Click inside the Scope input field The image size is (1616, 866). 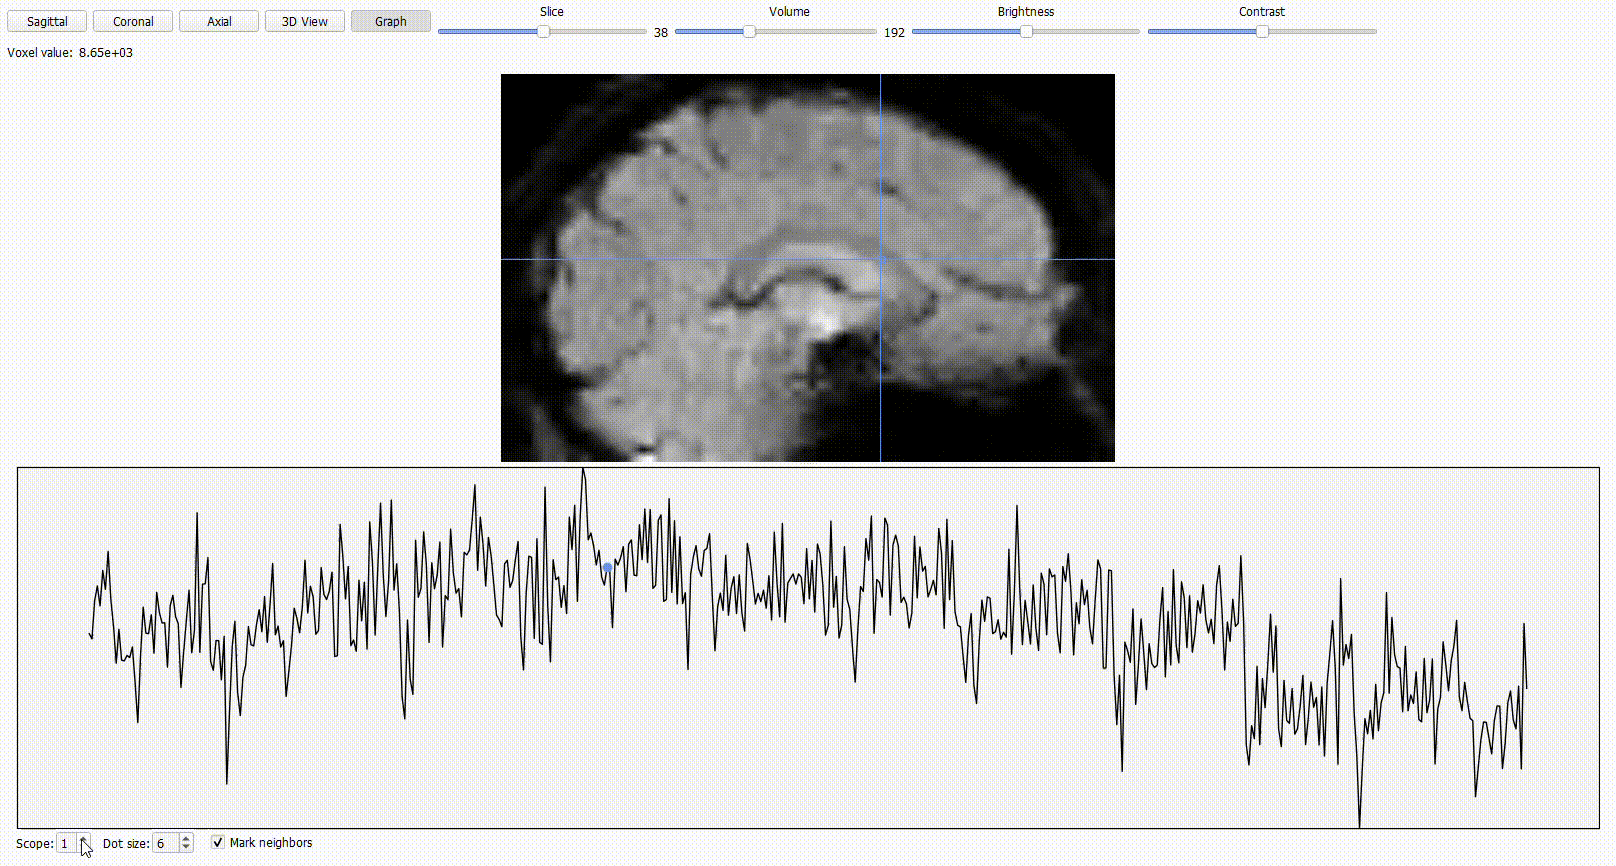67,844
